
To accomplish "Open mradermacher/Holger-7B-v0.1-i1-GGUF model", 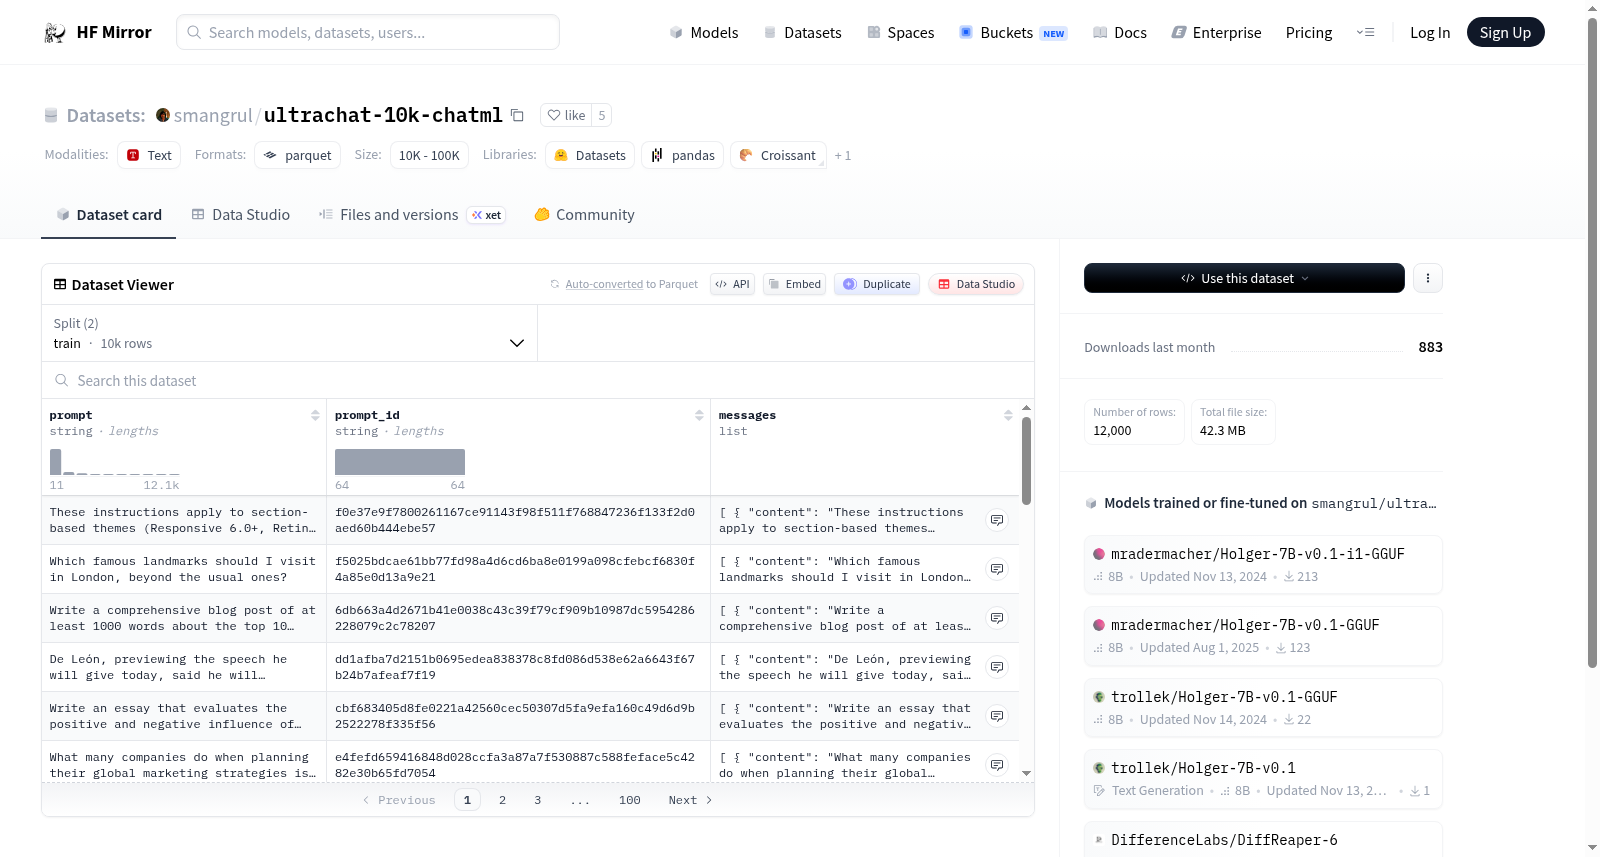I will [1263, 564].
